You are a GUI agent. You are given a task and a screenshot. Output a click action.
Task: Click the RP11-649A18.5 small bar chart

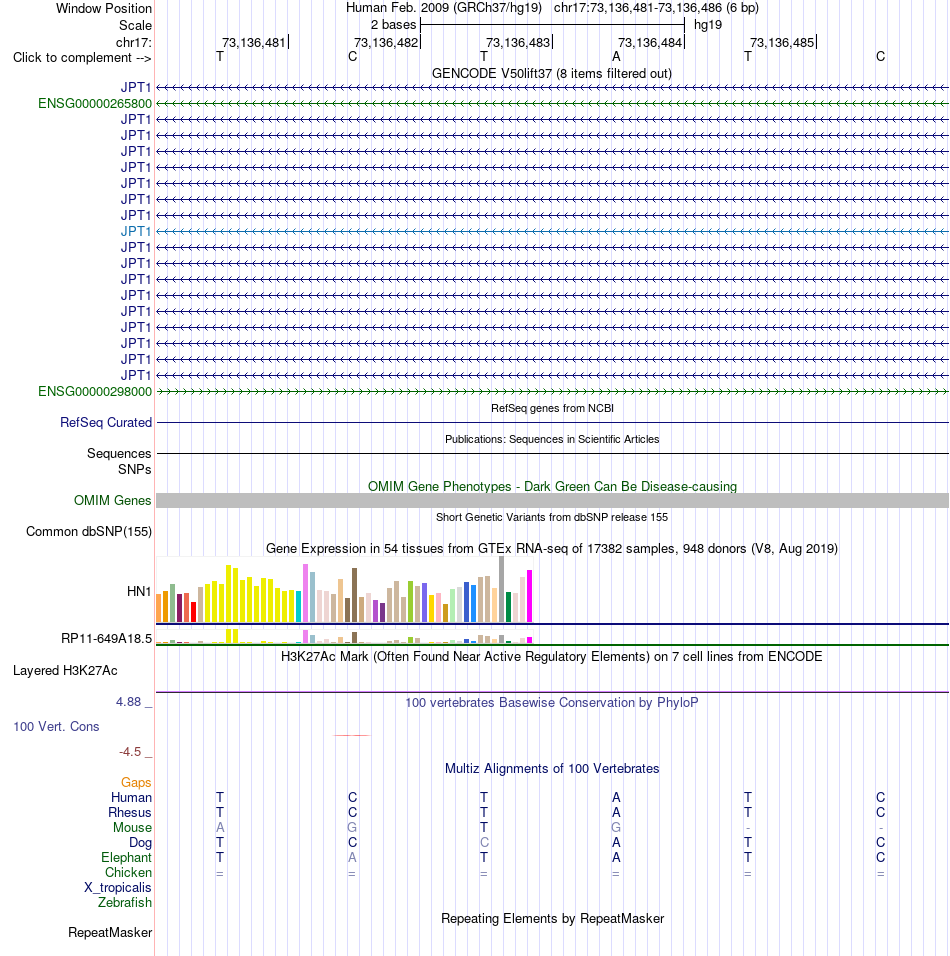[x=345, y=636]
